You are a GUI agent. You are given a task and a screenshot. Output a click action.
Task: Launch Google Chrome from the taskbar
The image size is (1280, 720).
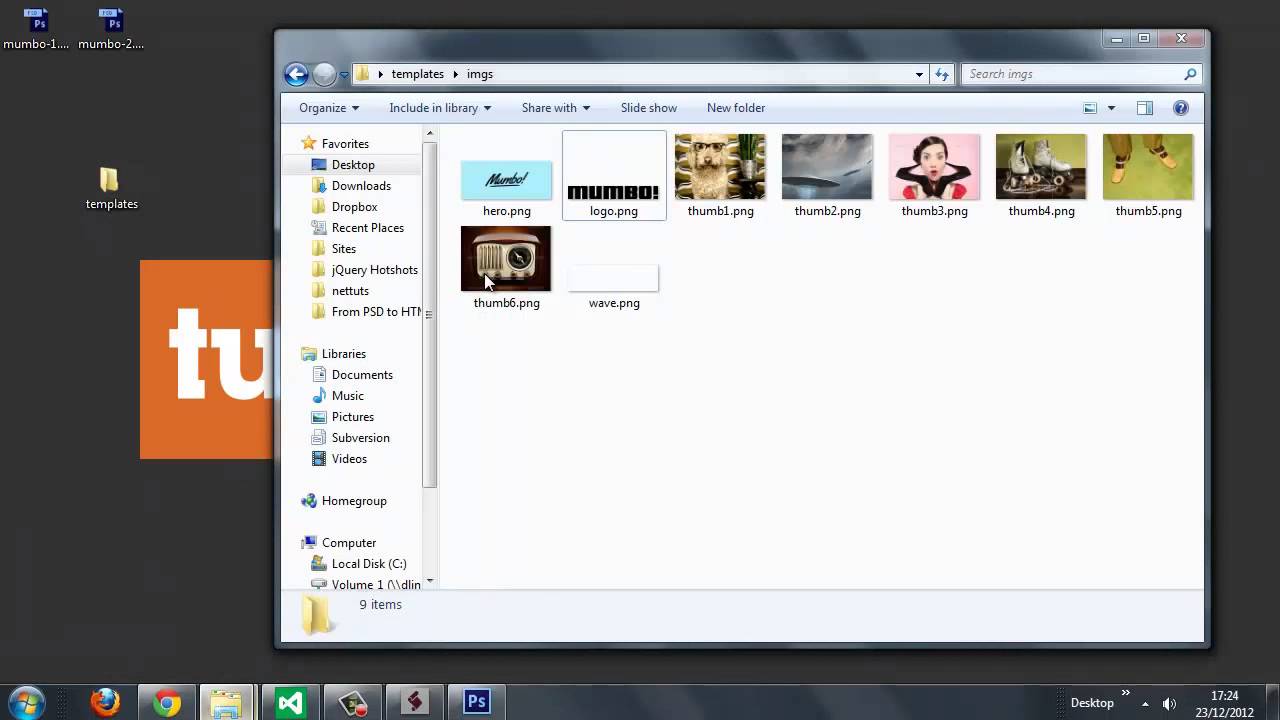coord(167,702)
